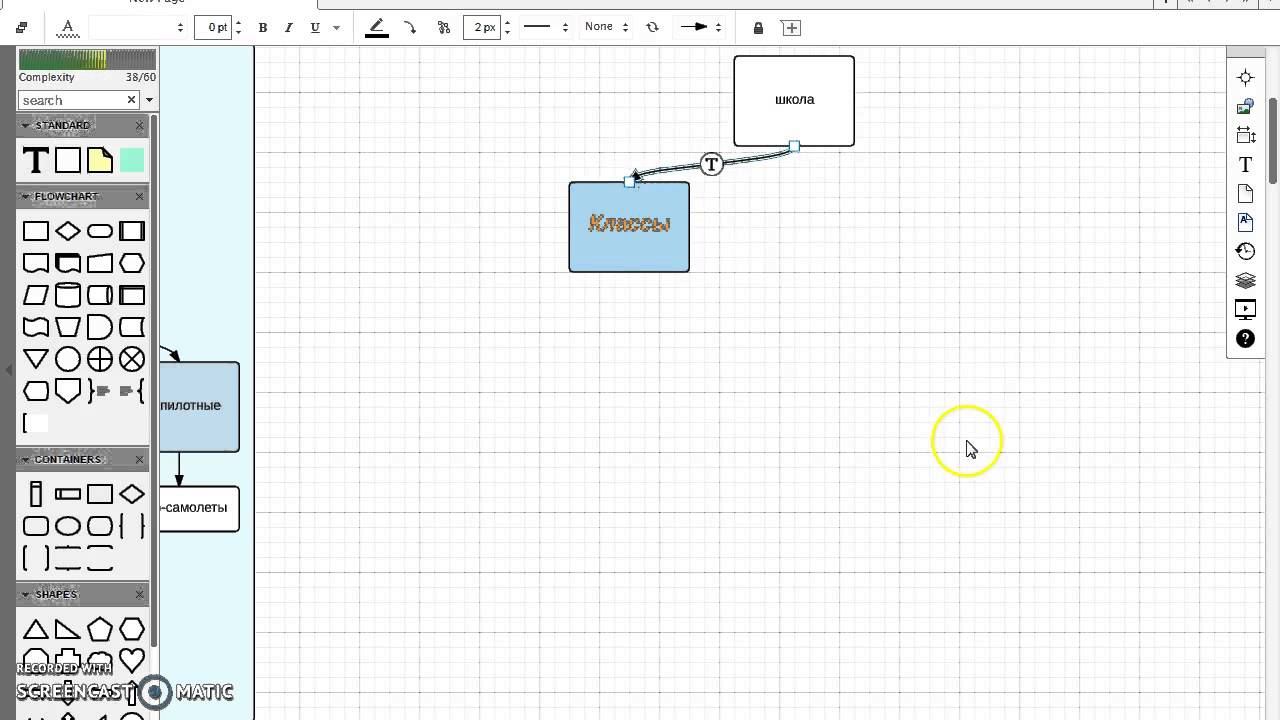Open the start arrow dropdown showing None
This screenshot has width=1280, height=720.
[x=606, y=28]
